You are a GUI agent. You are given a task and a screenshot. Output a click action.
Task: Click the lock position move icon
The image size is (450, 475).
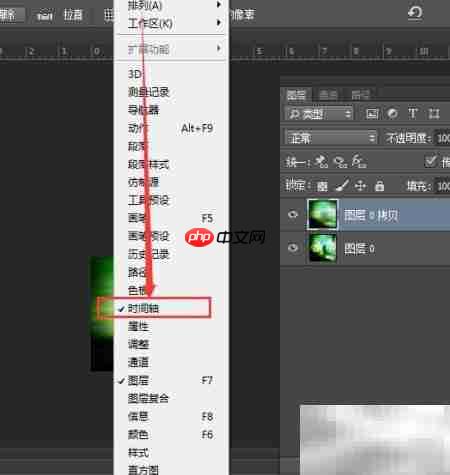(360, 186)
